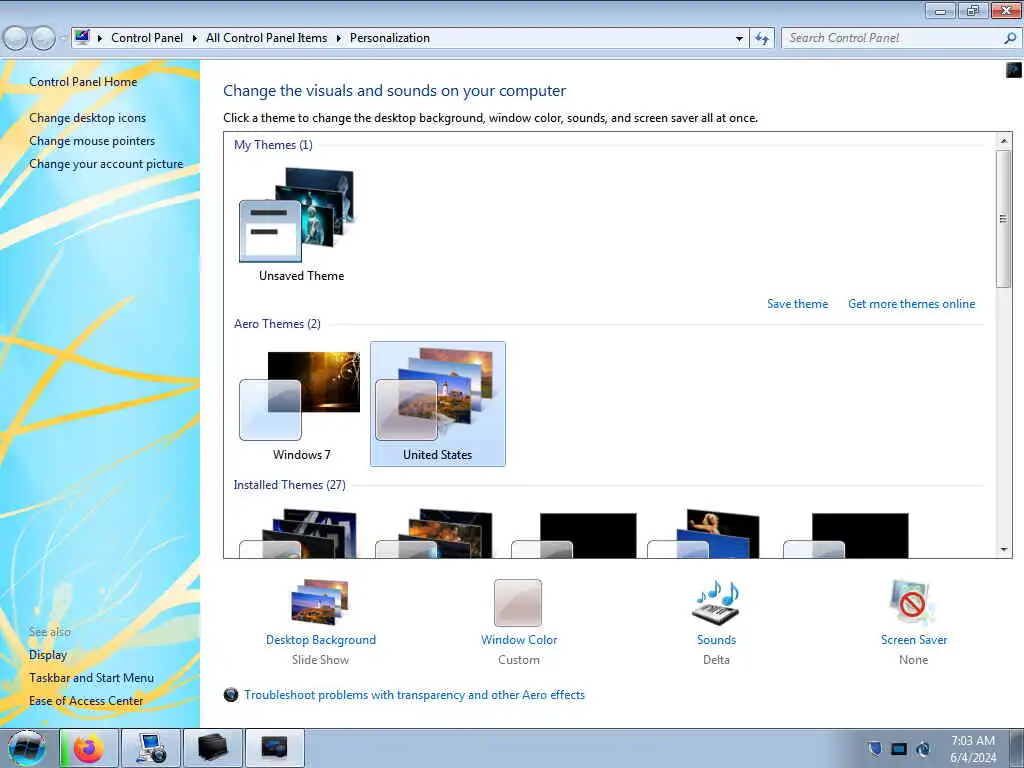Click the search magnifier icon
This screenshot has height=768, width=1024.
click(1010, 38)
